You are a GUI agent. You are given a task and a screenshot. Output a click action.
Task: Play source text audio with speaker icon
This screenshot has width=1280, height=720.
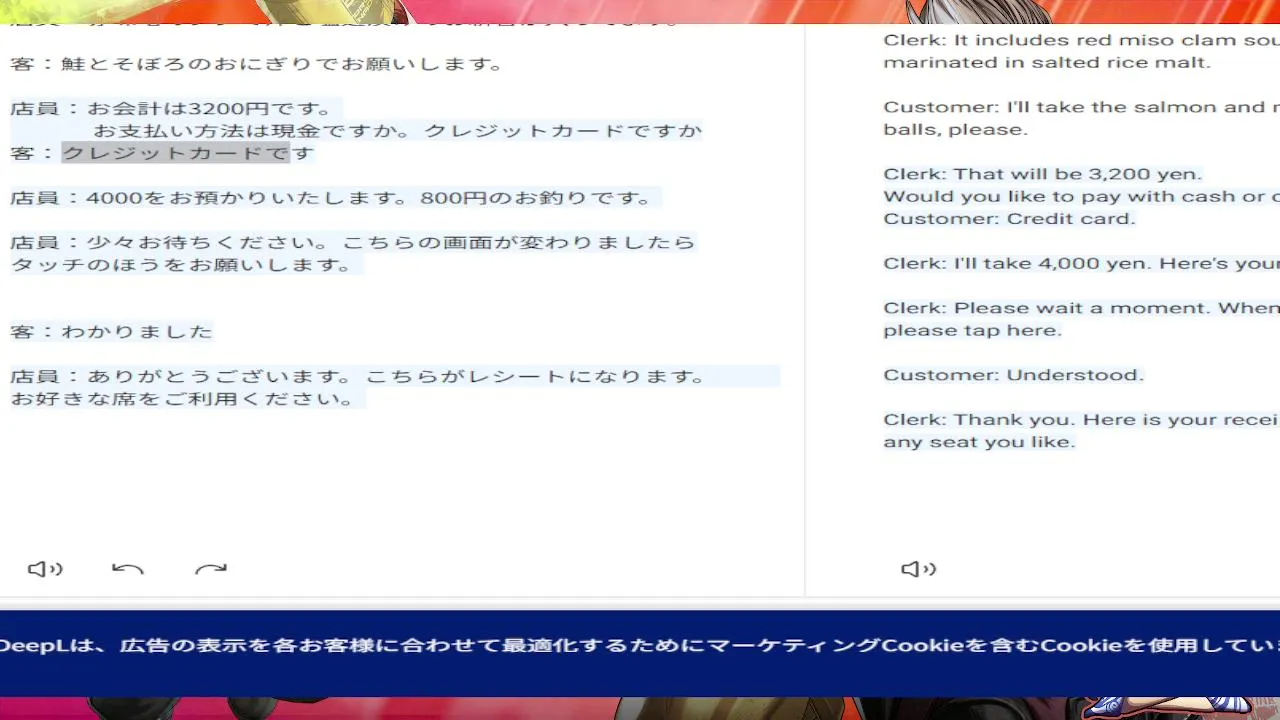click(45, 569)
